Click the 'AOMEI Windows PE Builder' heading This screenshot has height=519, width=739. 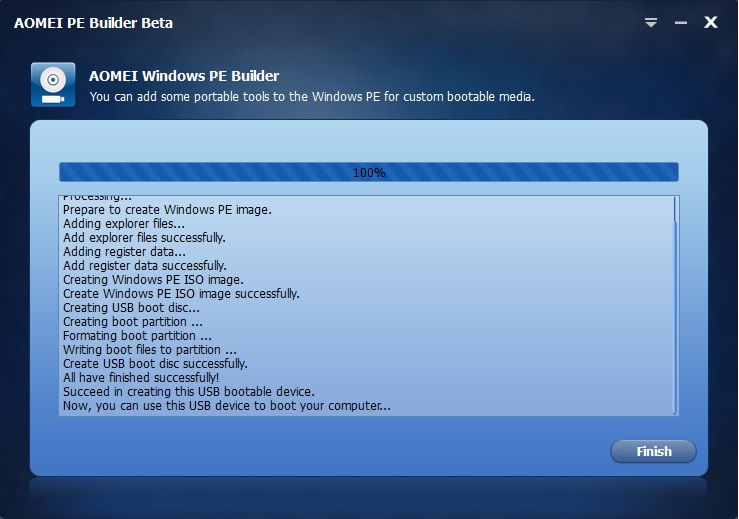pyautogui.click(x=184, y=76)
